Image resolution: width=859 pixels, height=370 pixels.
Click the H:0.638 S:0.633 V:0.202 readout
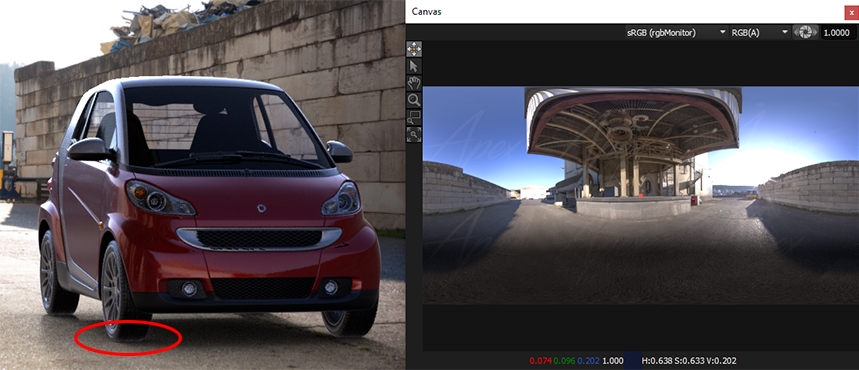[x=689, y=361]
